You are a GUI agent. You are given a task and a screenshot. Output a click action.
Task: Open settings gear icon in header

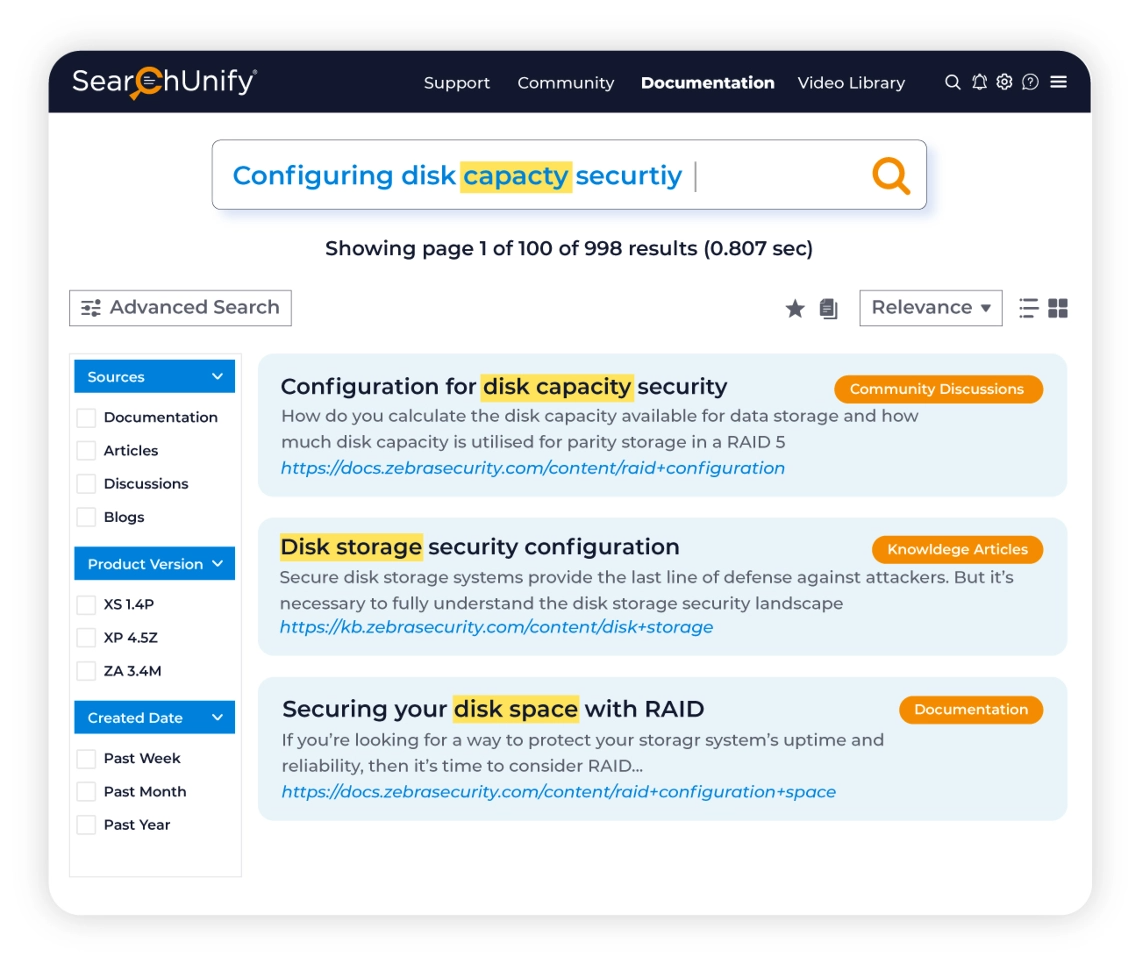pos(1004,82)
